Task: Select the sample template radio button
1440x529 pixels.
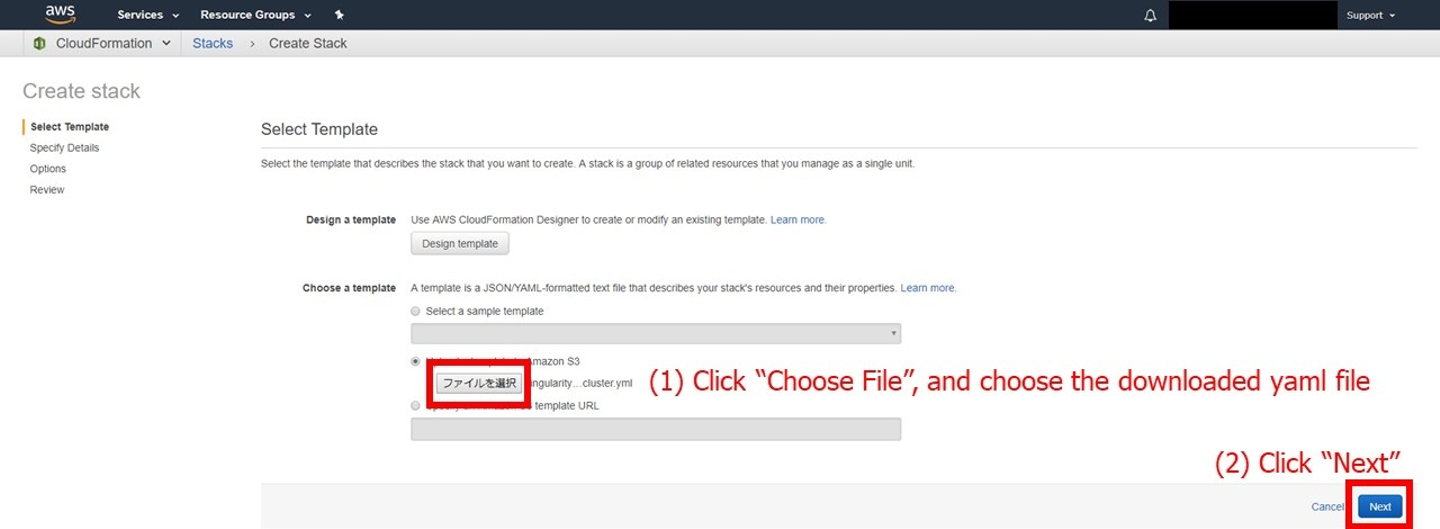Action: coord(416,311)
